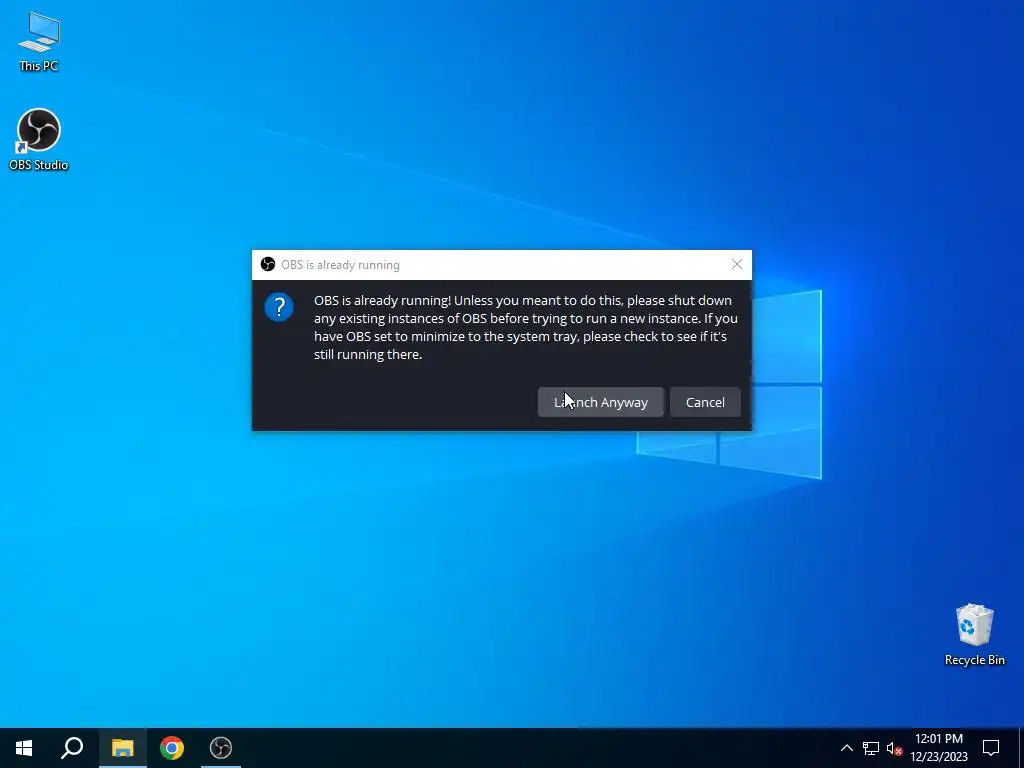Close the OBS is already running dialog
The image size is (1024, 768).
(737, 264)
